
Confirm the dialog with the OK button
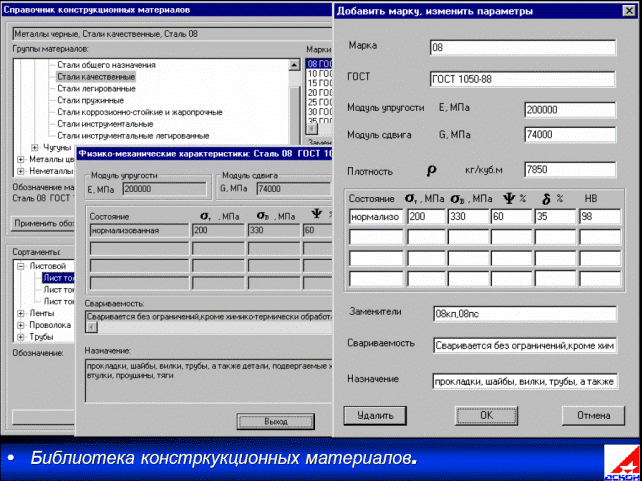(x=486, y=416)
